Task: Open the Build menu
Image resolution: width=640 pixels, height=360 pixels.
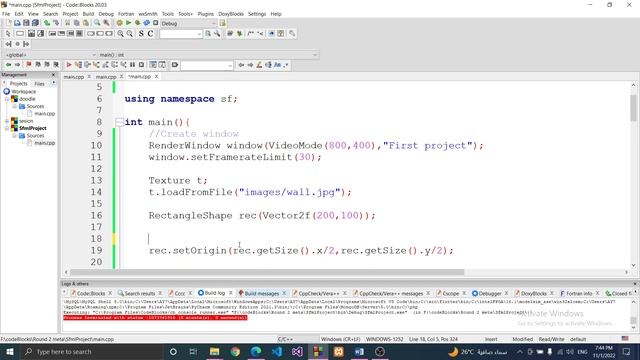Action: (88, 14)
